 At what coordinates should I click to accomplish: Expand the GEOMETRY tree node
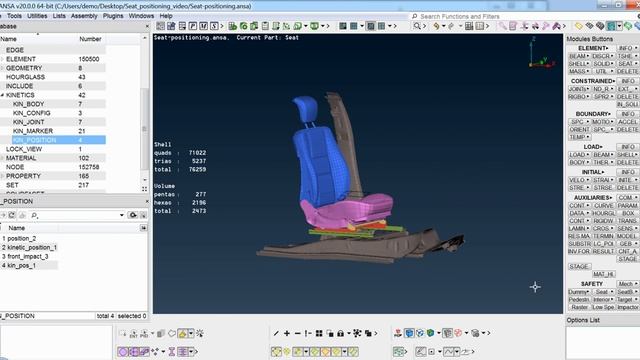[2, 68]
